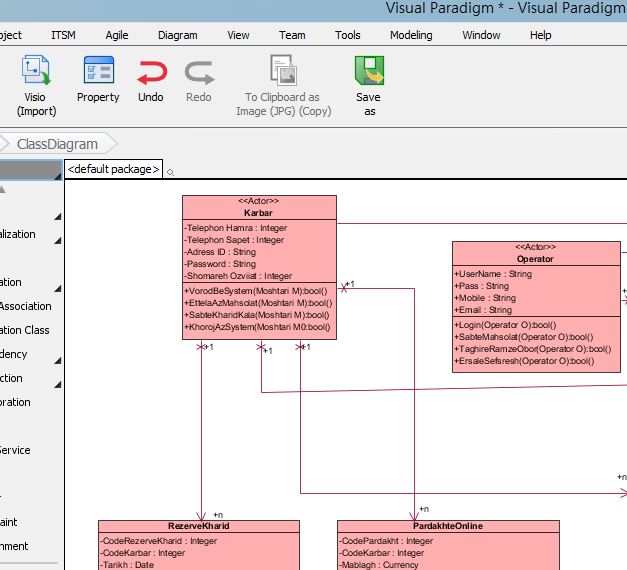Image resolution: width=627 pixels, height=570 pixels.
Task: Click operation ErsaleSefsresh(Operator O)
Action: (524, 361)
